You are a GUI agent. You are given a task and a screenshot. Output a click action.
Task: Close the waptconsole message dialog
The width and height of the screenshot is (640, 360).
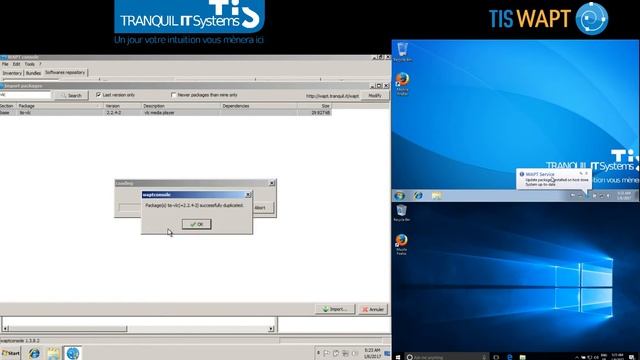(x=248, y=195)
